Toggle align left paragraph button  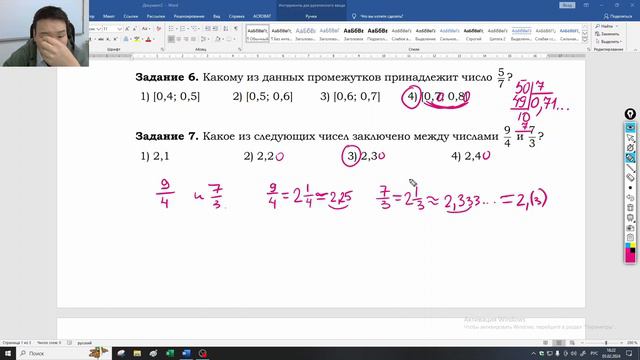click(171, 39)
